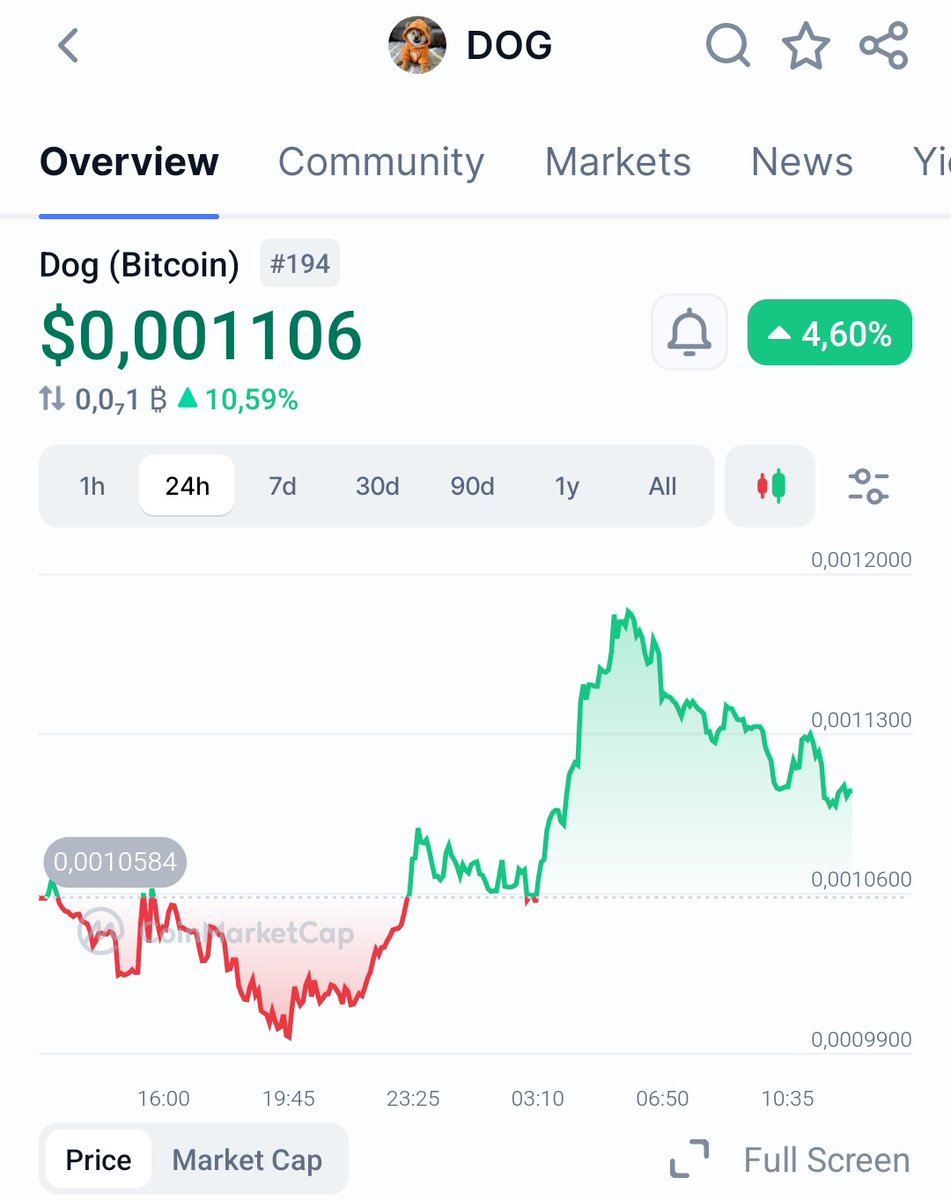Image resolution: width=951 pixels, height=1200 pixels.
Task: Open the News tab
Action: click(801, 162)
